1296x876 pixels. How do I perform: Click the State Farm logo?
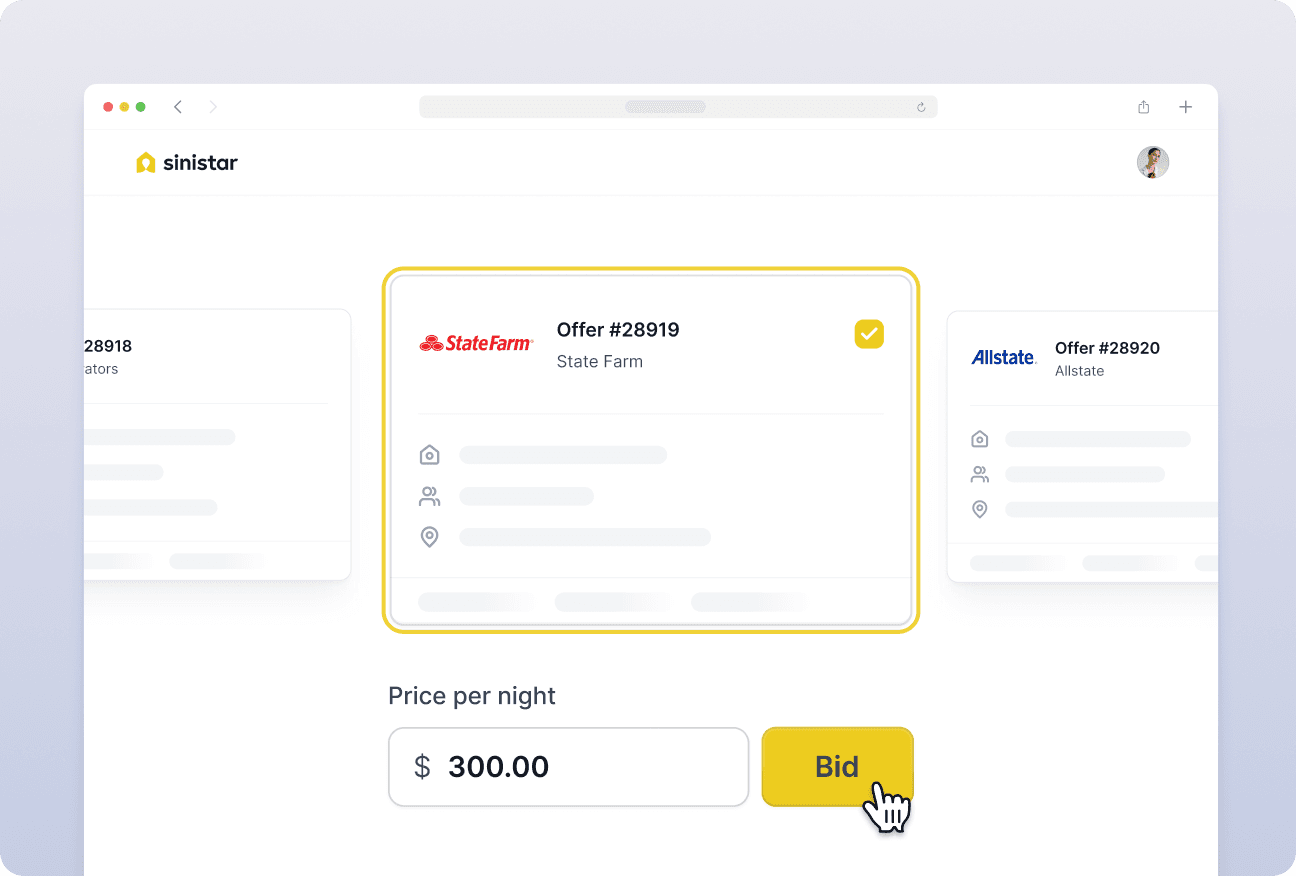pos(477,341)
